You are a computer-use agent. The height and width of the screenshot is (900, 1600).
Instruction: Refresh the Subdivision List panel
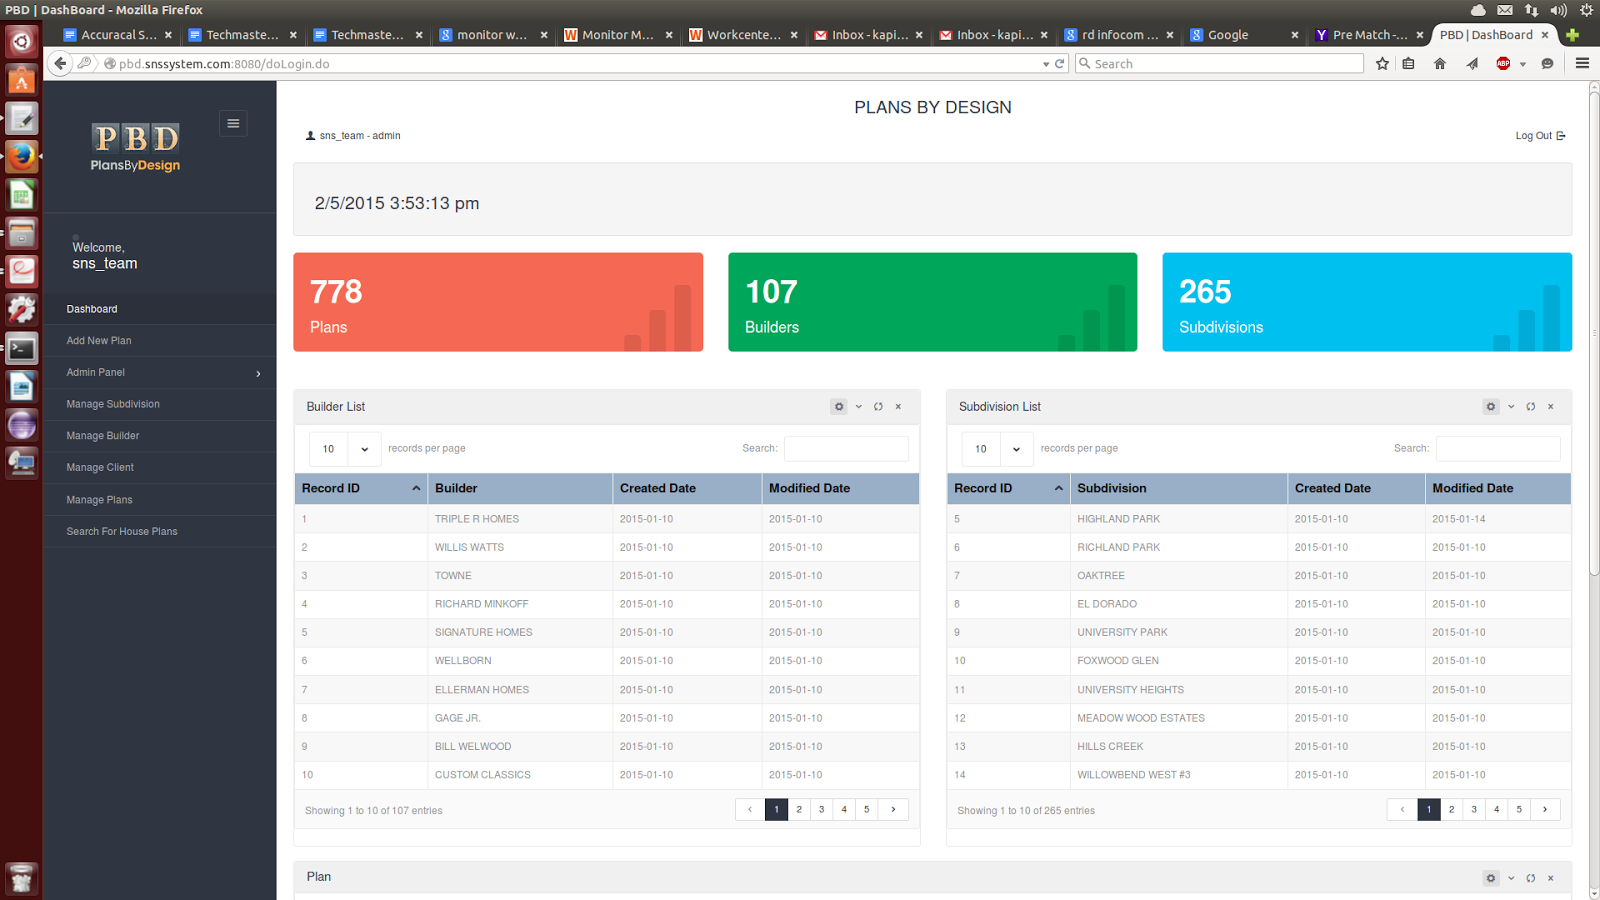(x=1530, y=407)
